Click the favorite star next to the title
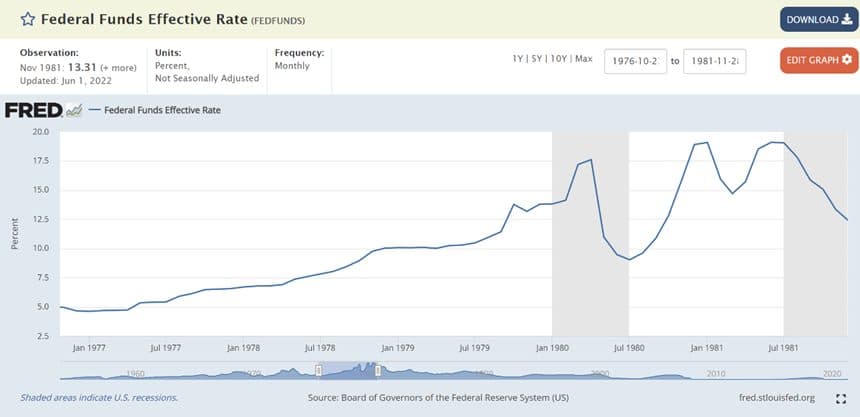The height and width of the screenshot is (417, 860). 27,19
